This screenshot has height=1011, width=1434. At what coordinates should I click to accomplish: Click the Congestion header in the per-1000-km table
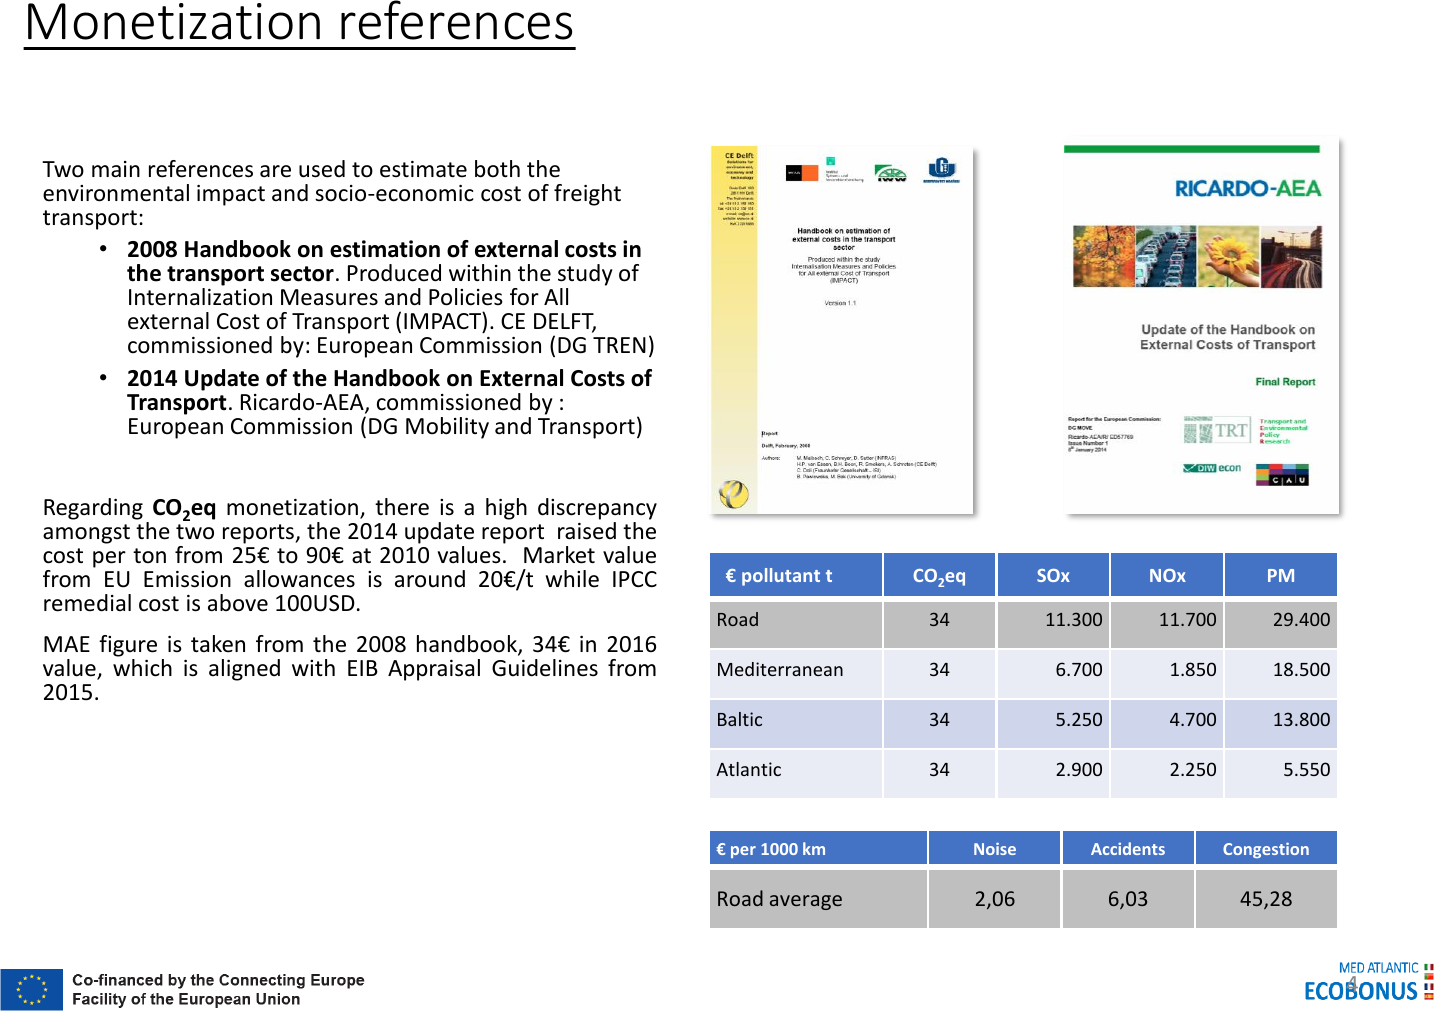1267,848
